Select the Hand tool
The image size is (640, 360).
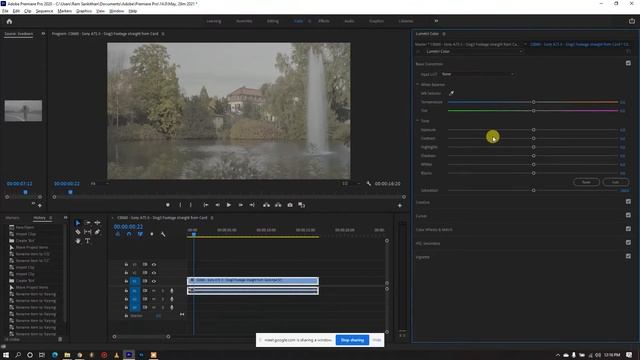78,241
